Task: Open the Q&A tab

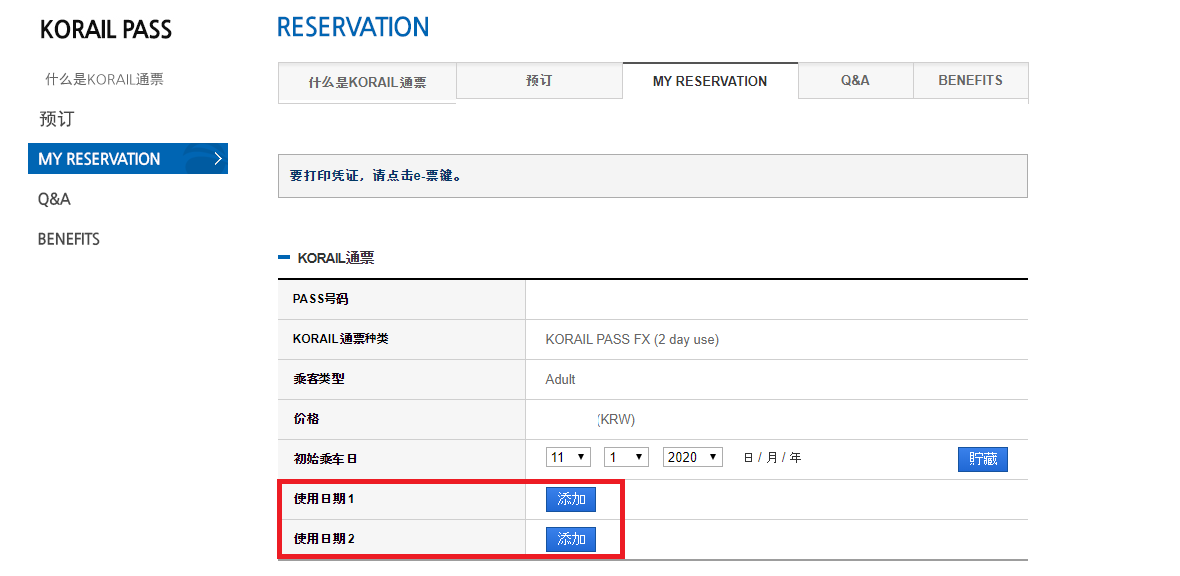Action: (855, 81)
